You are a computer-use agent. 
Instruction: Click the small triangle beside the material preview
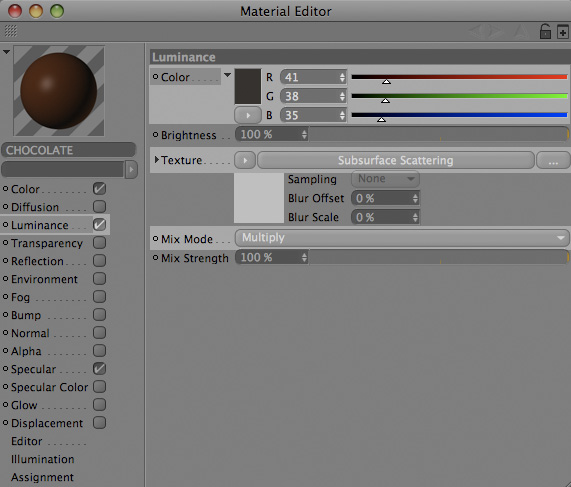click(x=6, y=52)
